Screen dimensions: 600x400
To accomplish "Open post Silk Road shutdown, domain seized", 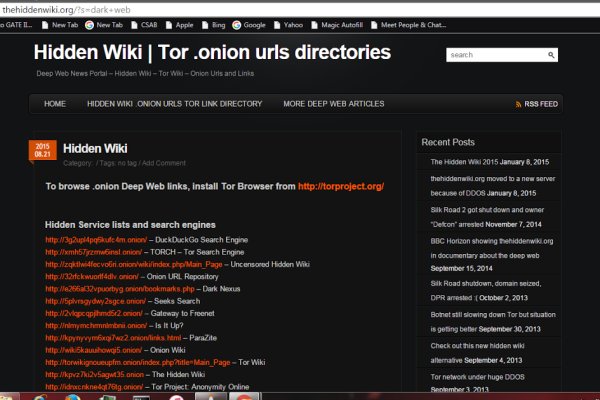I will click(486, 291).
